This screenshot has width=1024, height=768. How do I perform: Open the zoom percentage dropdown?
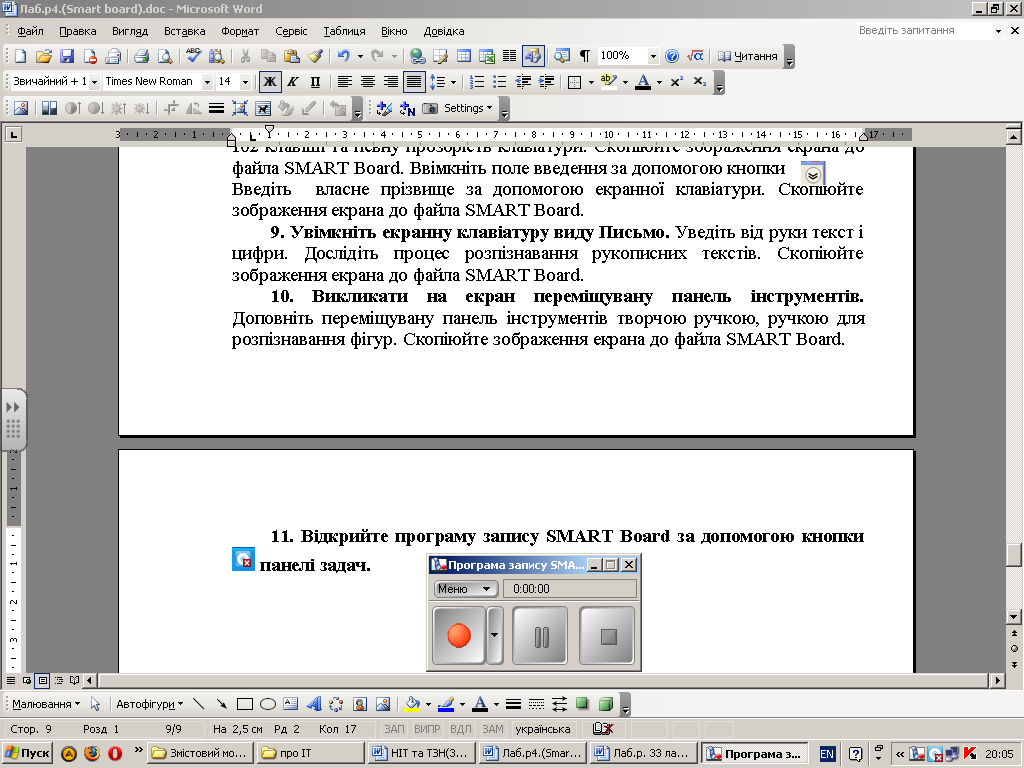pos(653,56)
